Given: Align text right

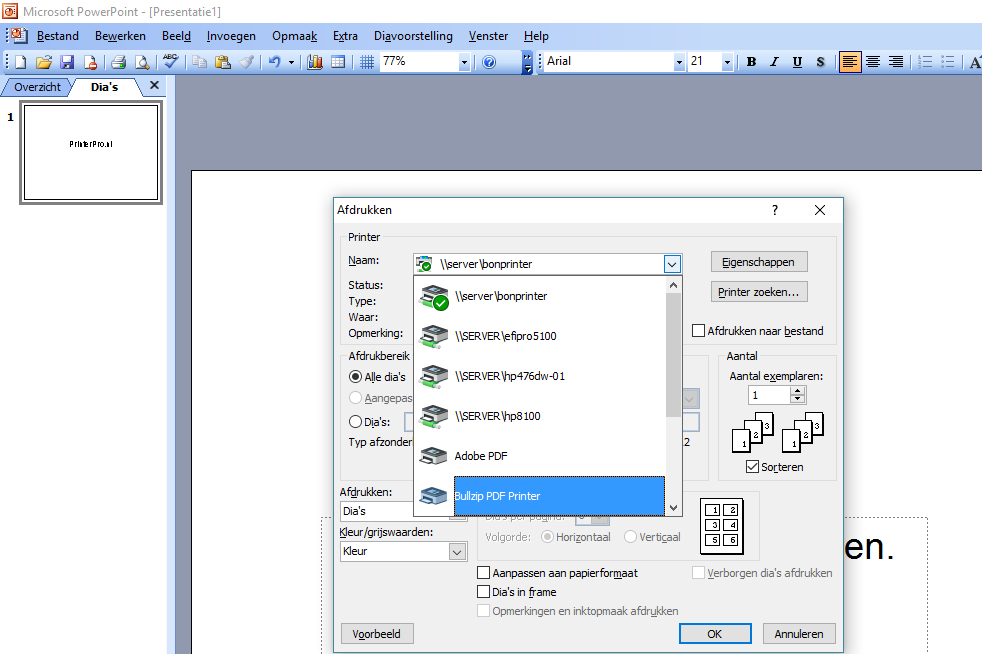Looking at the screenshot, I should coord(896,61).
